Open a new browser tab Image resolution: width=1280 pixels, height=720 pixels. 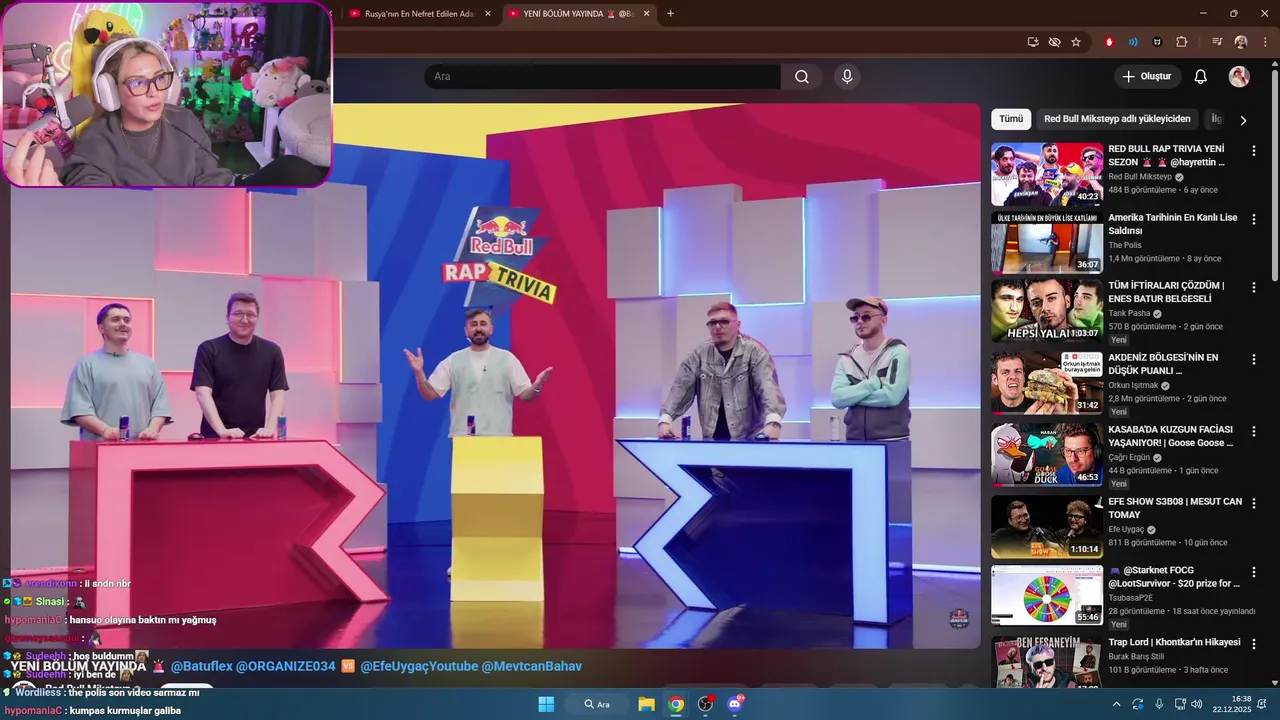[x=670, y=14]
